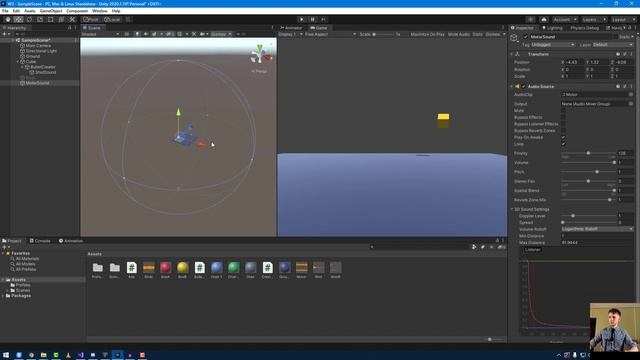Disable Play On Awake checkbox
The width and height of the screenshot is (640, 360).
click(563, 137)
